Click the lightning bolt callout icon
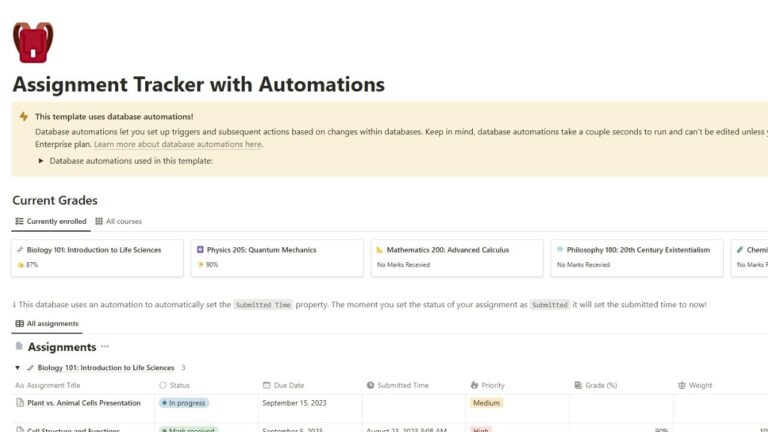This screenshot has height=432, width=768. coord(24,117)
